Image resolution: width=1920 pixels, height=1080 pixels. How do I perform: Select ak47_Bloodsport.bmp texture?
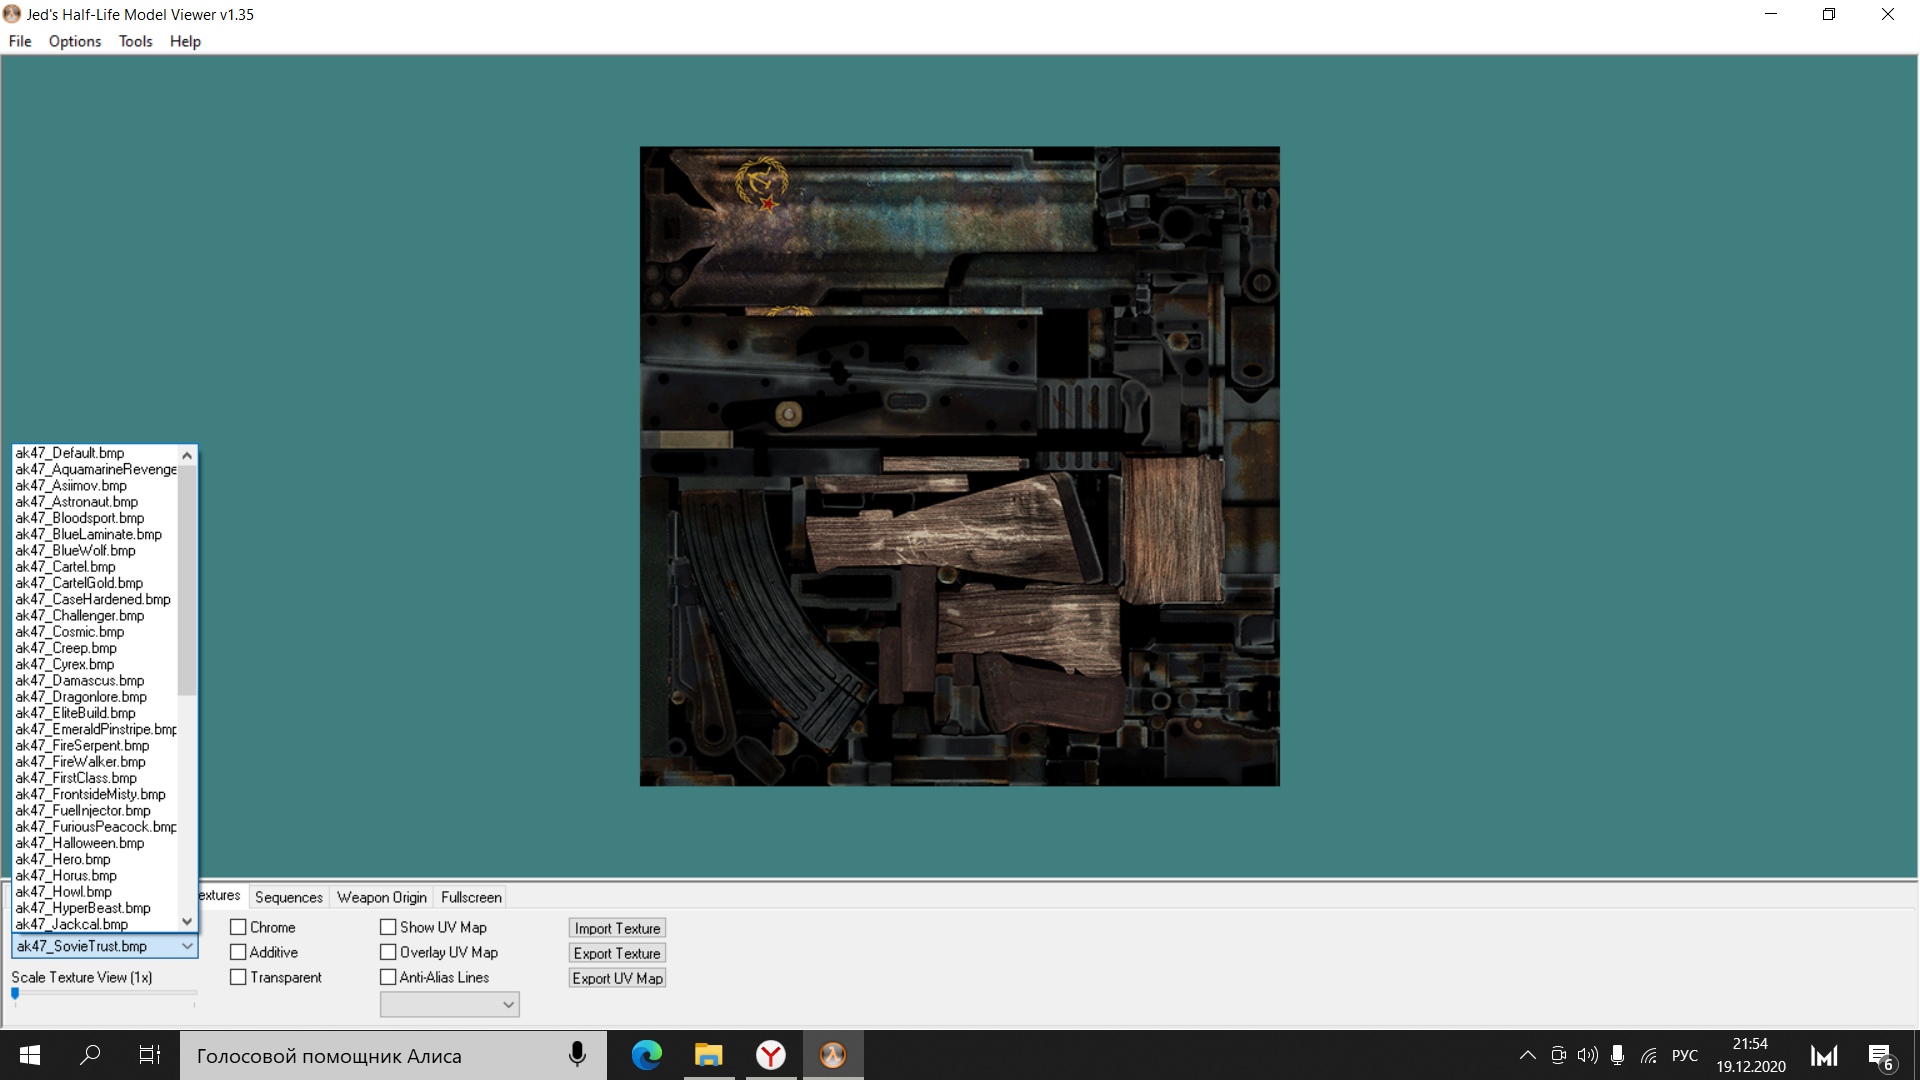[x=95, y=518]
